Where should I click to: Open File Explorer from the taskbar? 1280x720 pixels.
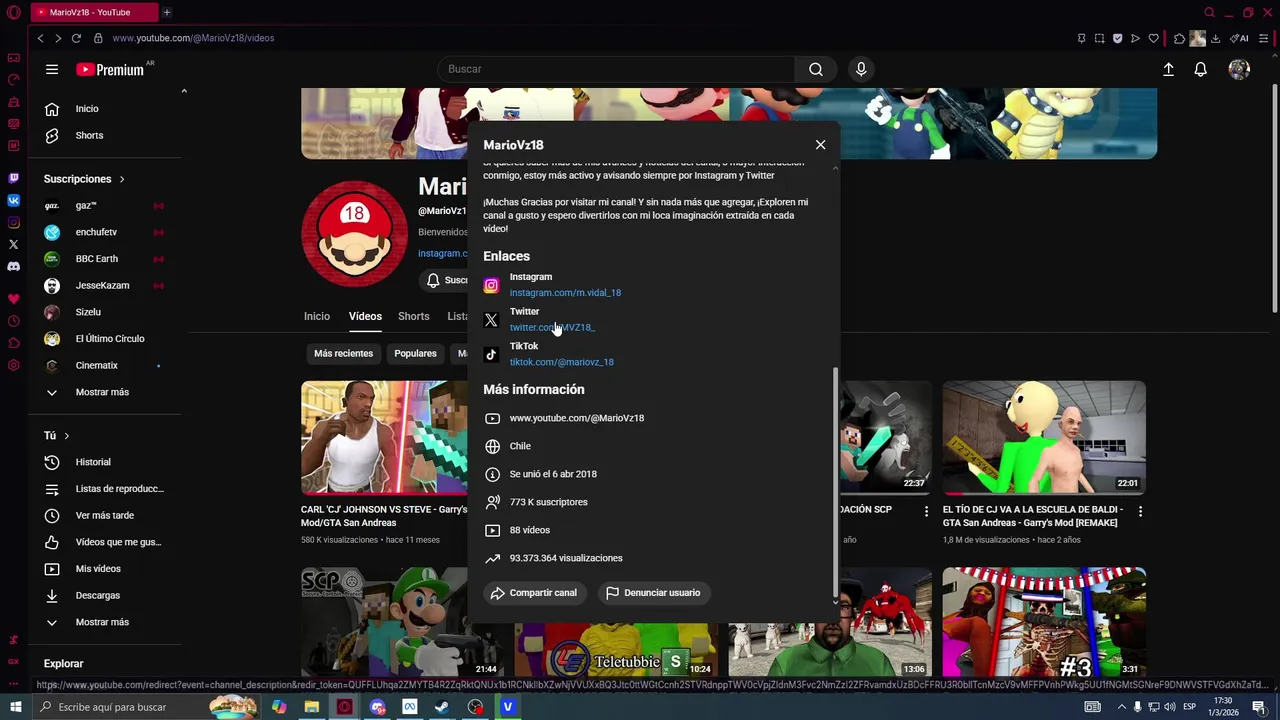[x=311, y=707]
